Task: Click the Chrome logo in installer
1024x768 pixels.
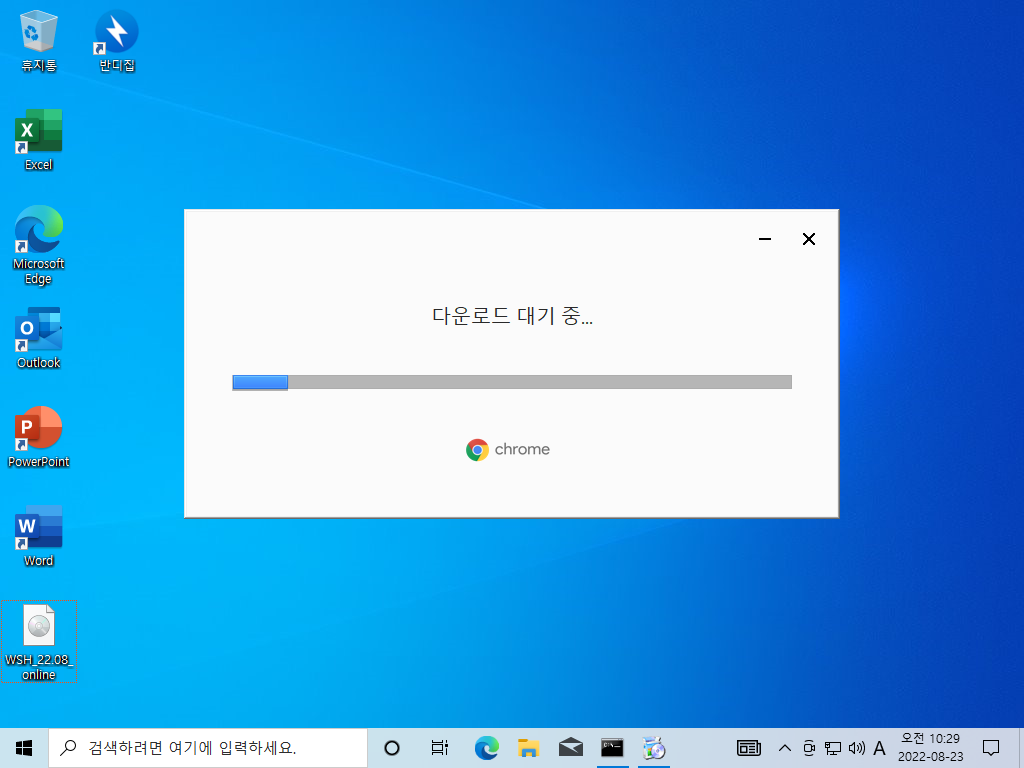Action: (x=508, y=449)
